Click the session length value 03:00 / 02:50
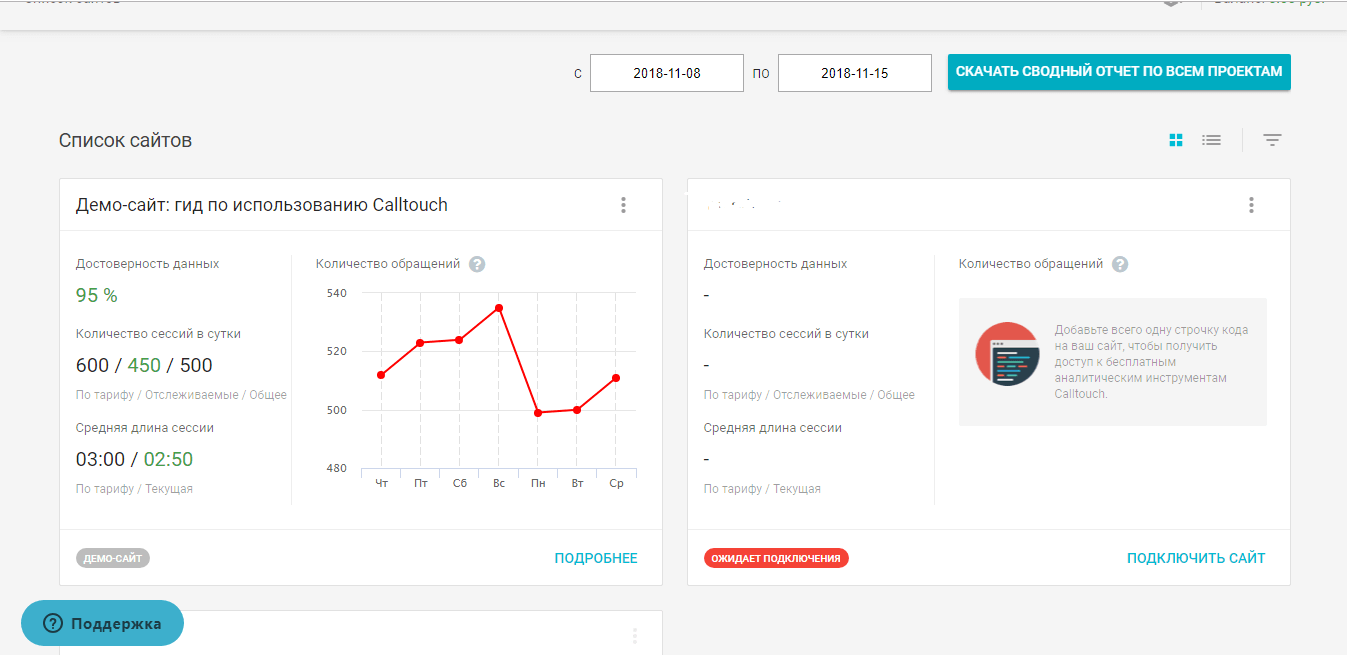 [134, 459]
